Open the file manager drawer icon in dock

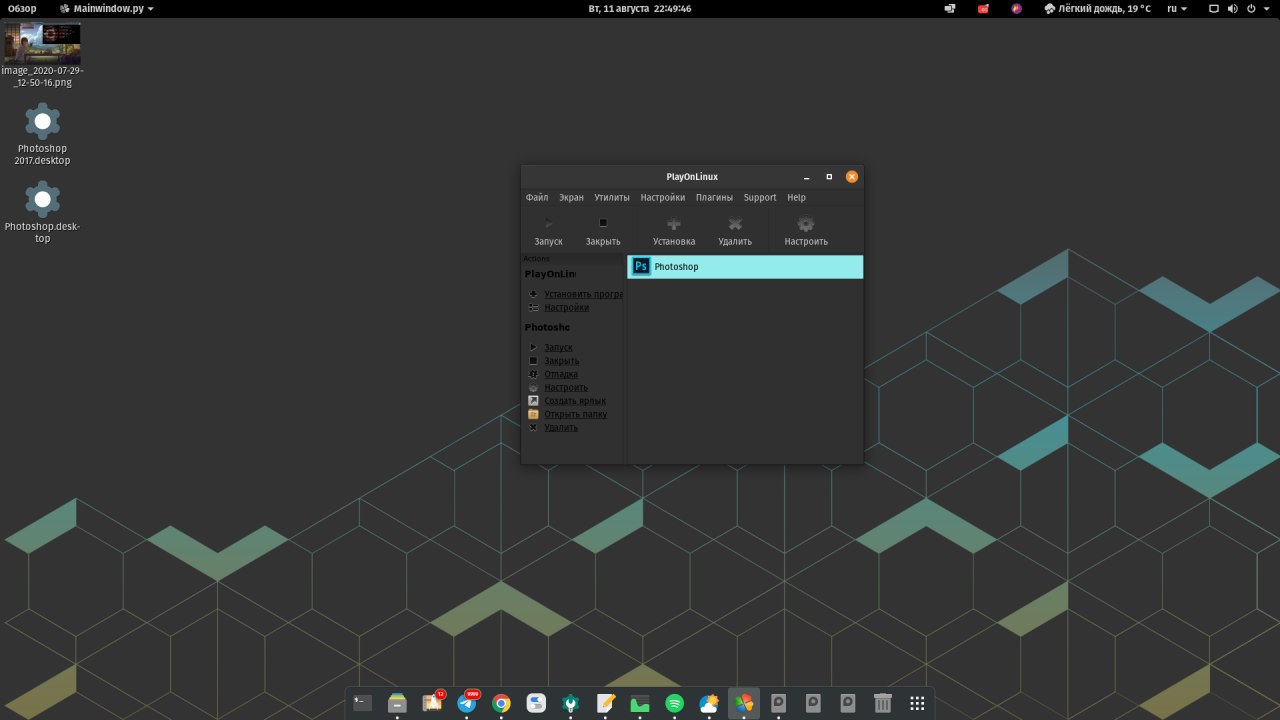coord(397,703)
